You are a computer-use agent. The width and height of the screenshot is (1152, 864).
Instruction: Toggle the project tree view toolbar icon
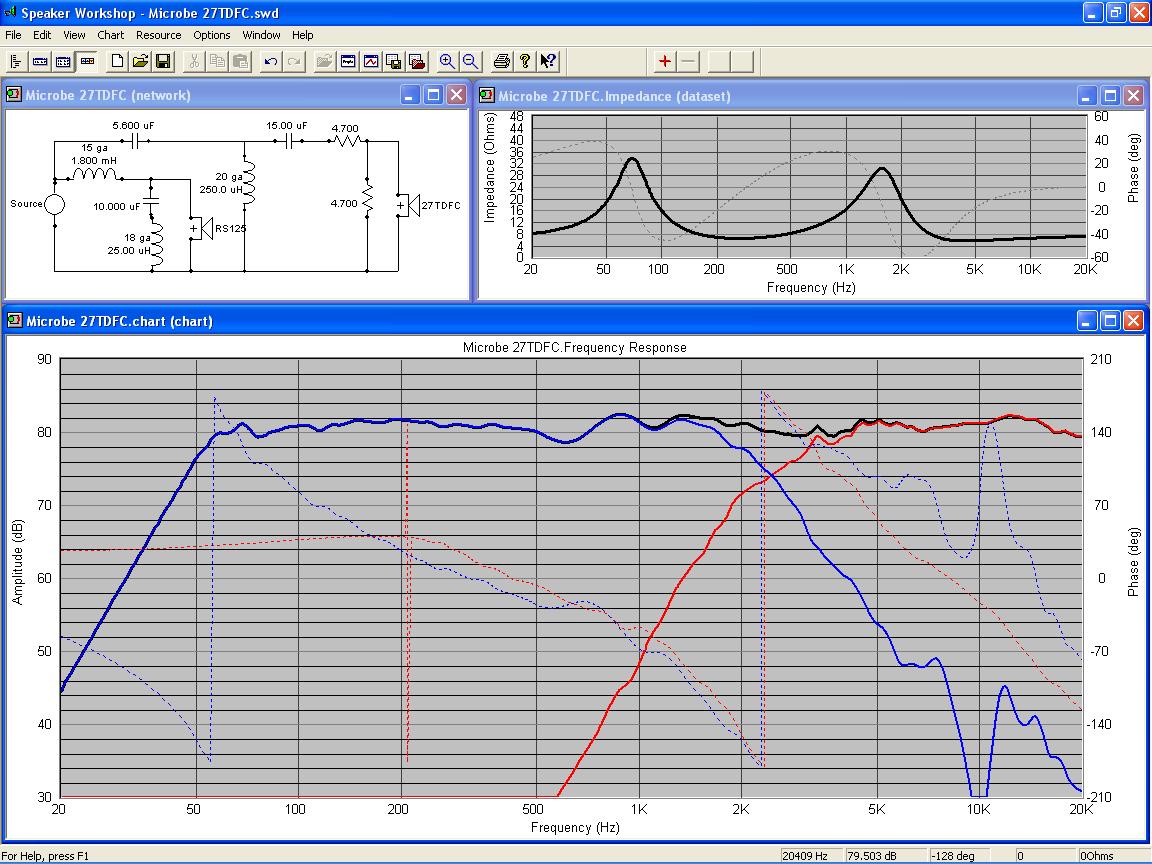[x=16, y=62]
